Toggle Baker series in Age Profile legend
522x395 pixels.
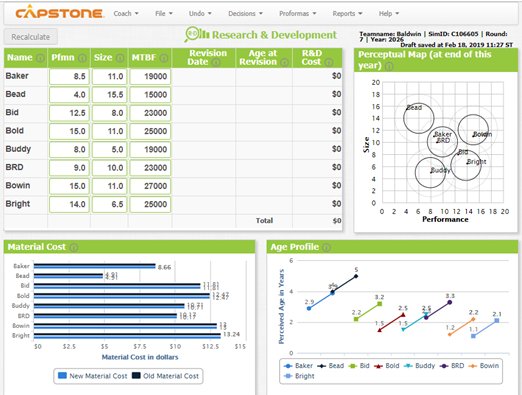pos(298,366)
